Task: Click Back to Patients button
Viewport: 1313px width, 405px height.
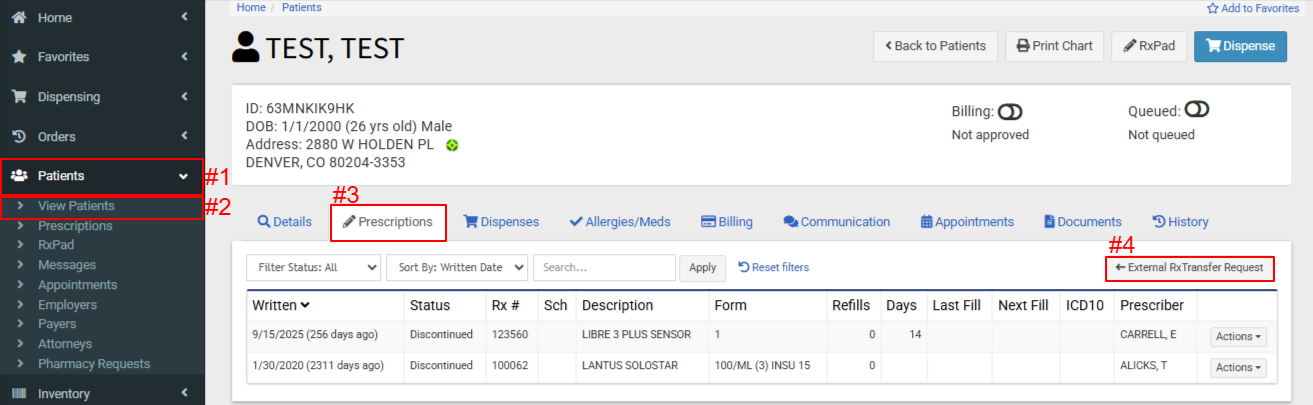Action: point(935,46)
